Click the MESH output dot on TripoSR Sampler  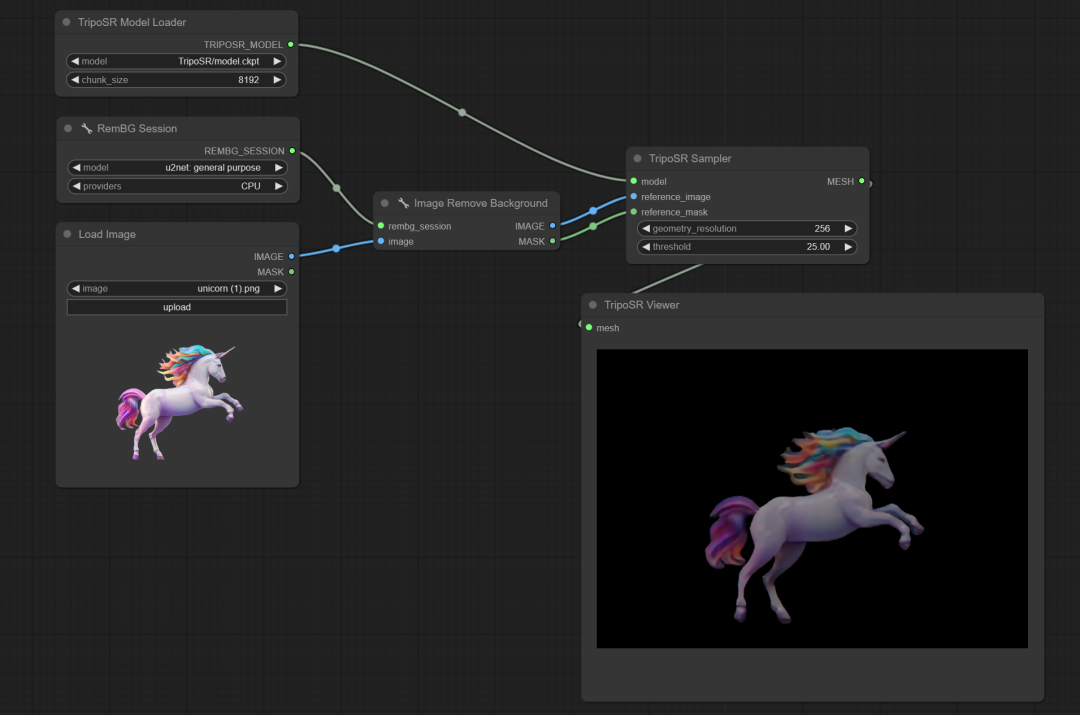click(863, 181)
